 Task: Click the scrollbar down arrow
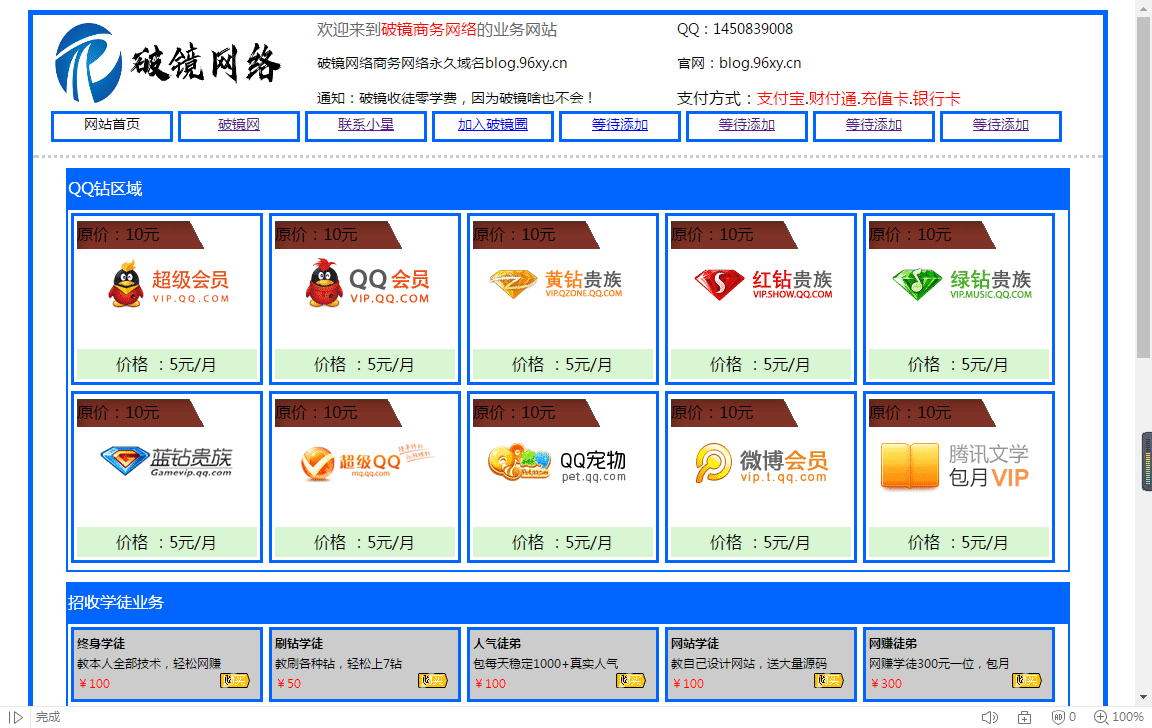point(1144,696)
